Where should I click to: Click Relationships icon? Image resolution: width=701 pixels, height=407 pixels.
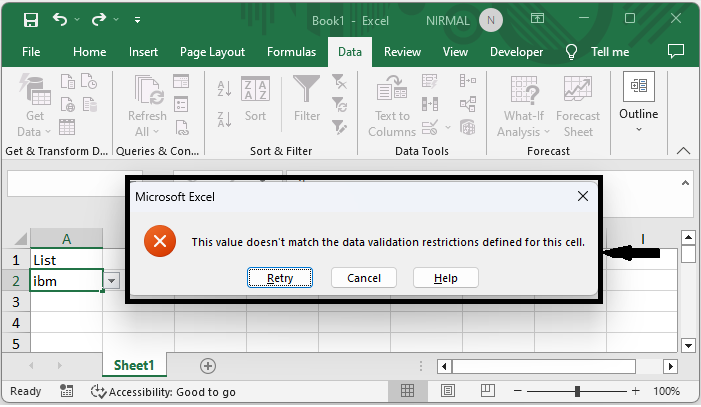point(468,105)
